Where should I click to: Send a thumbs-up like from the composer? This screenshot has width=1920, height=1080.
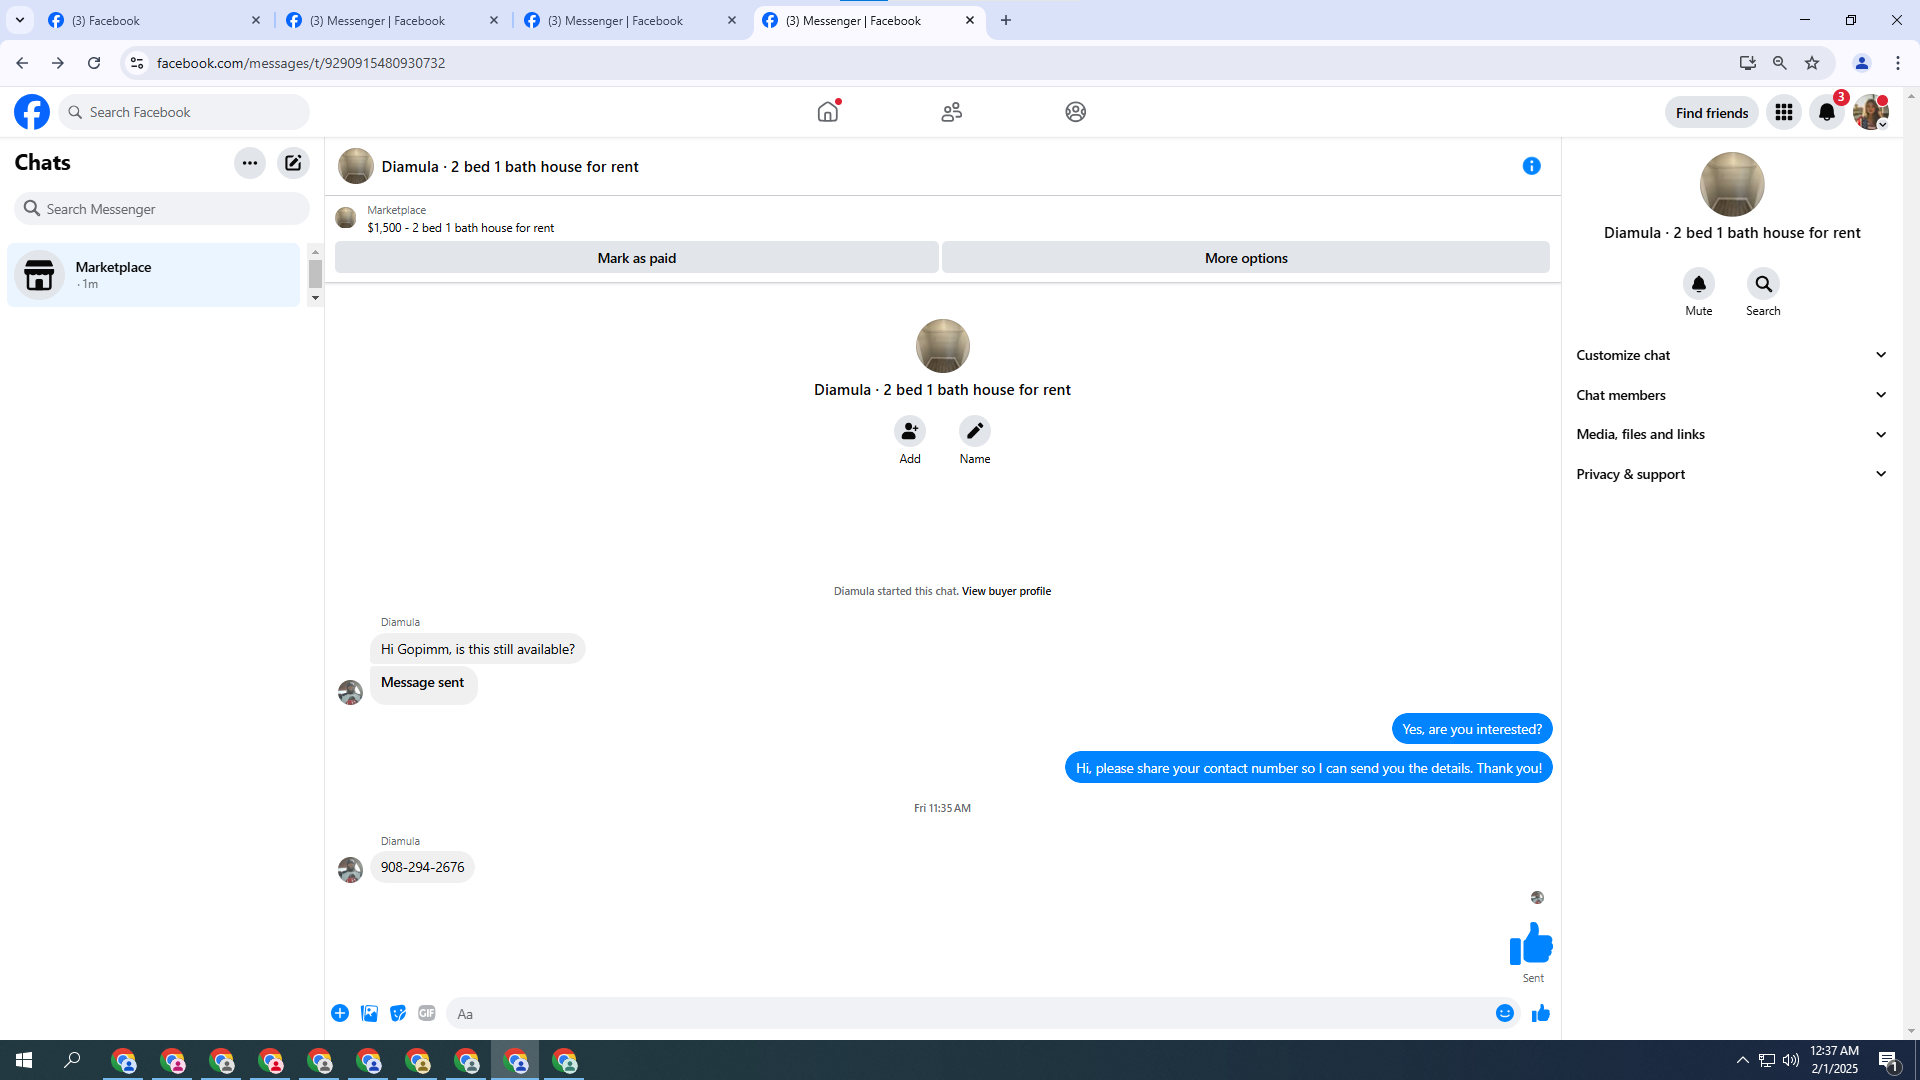click(x=1541, y=1014)
